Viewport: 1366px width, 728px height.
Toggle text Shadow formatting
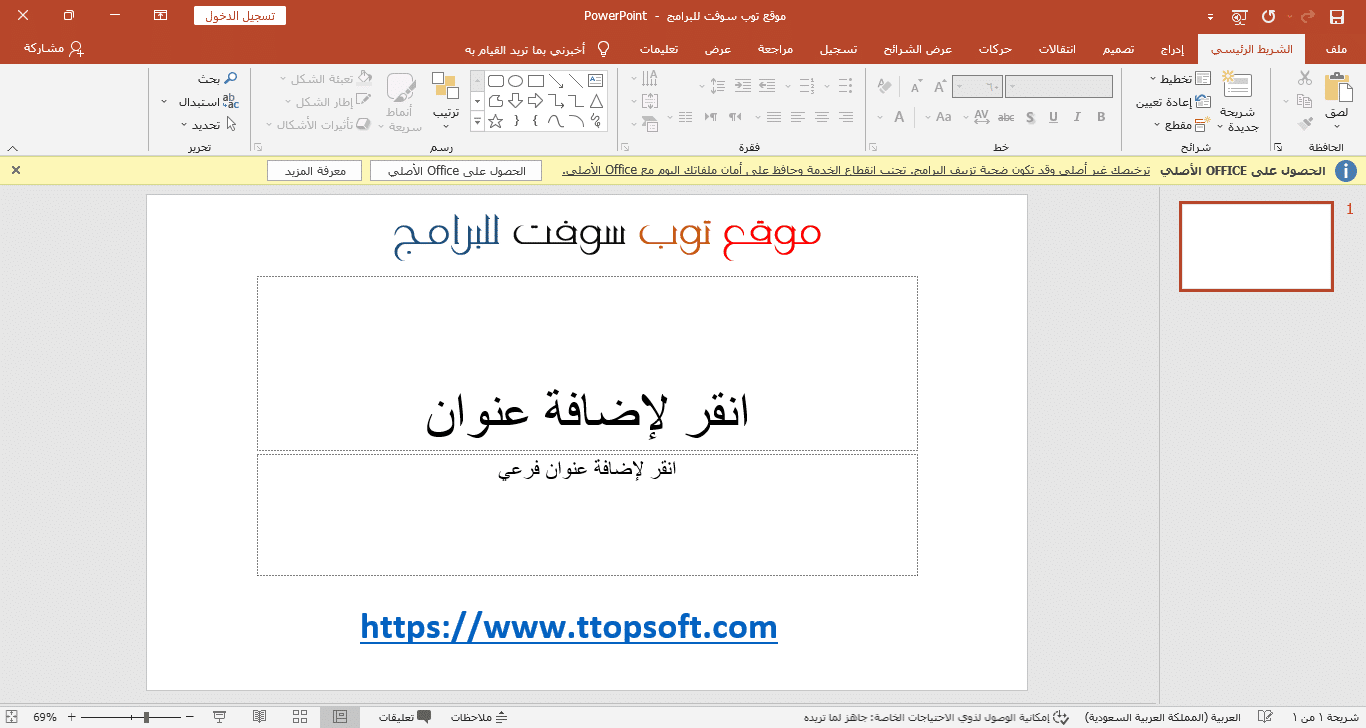click(1031, 117)
